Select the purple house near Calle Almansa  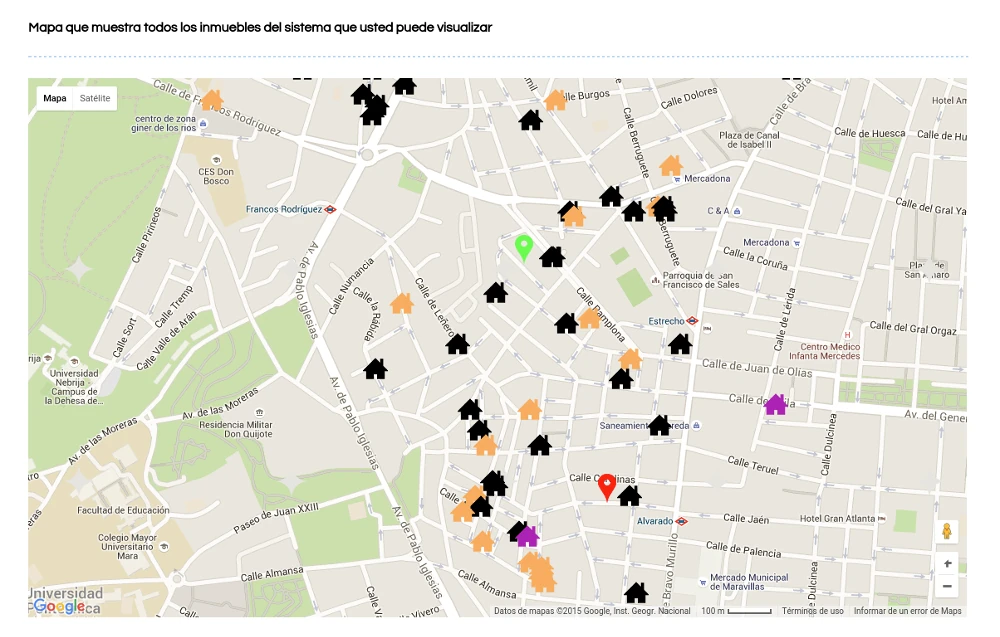pos(527,536)
